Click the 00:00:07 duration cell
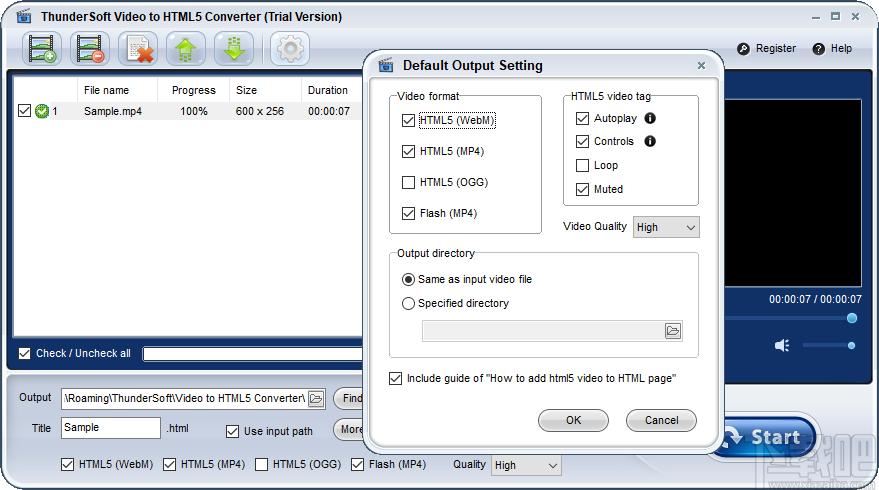The width and height of the screenshot is (879, 490). tap(329, 111)
